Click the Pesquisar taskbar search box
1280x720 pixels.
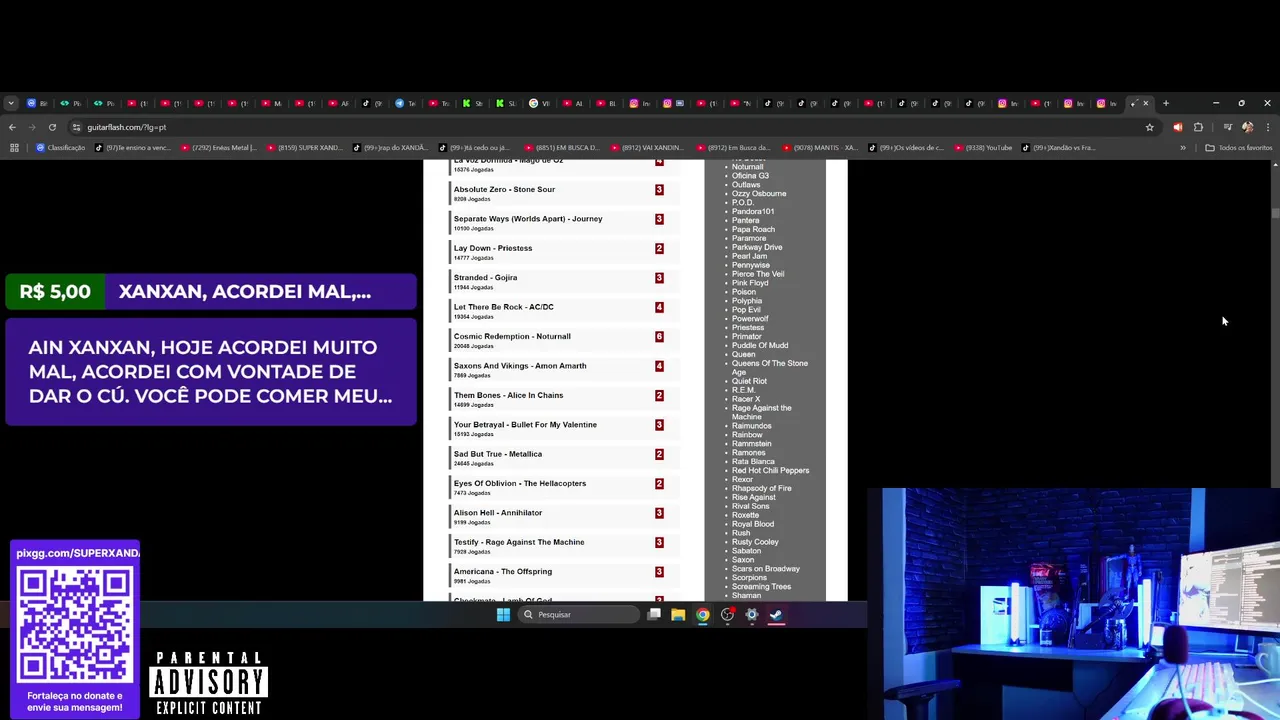click(578, 615)
